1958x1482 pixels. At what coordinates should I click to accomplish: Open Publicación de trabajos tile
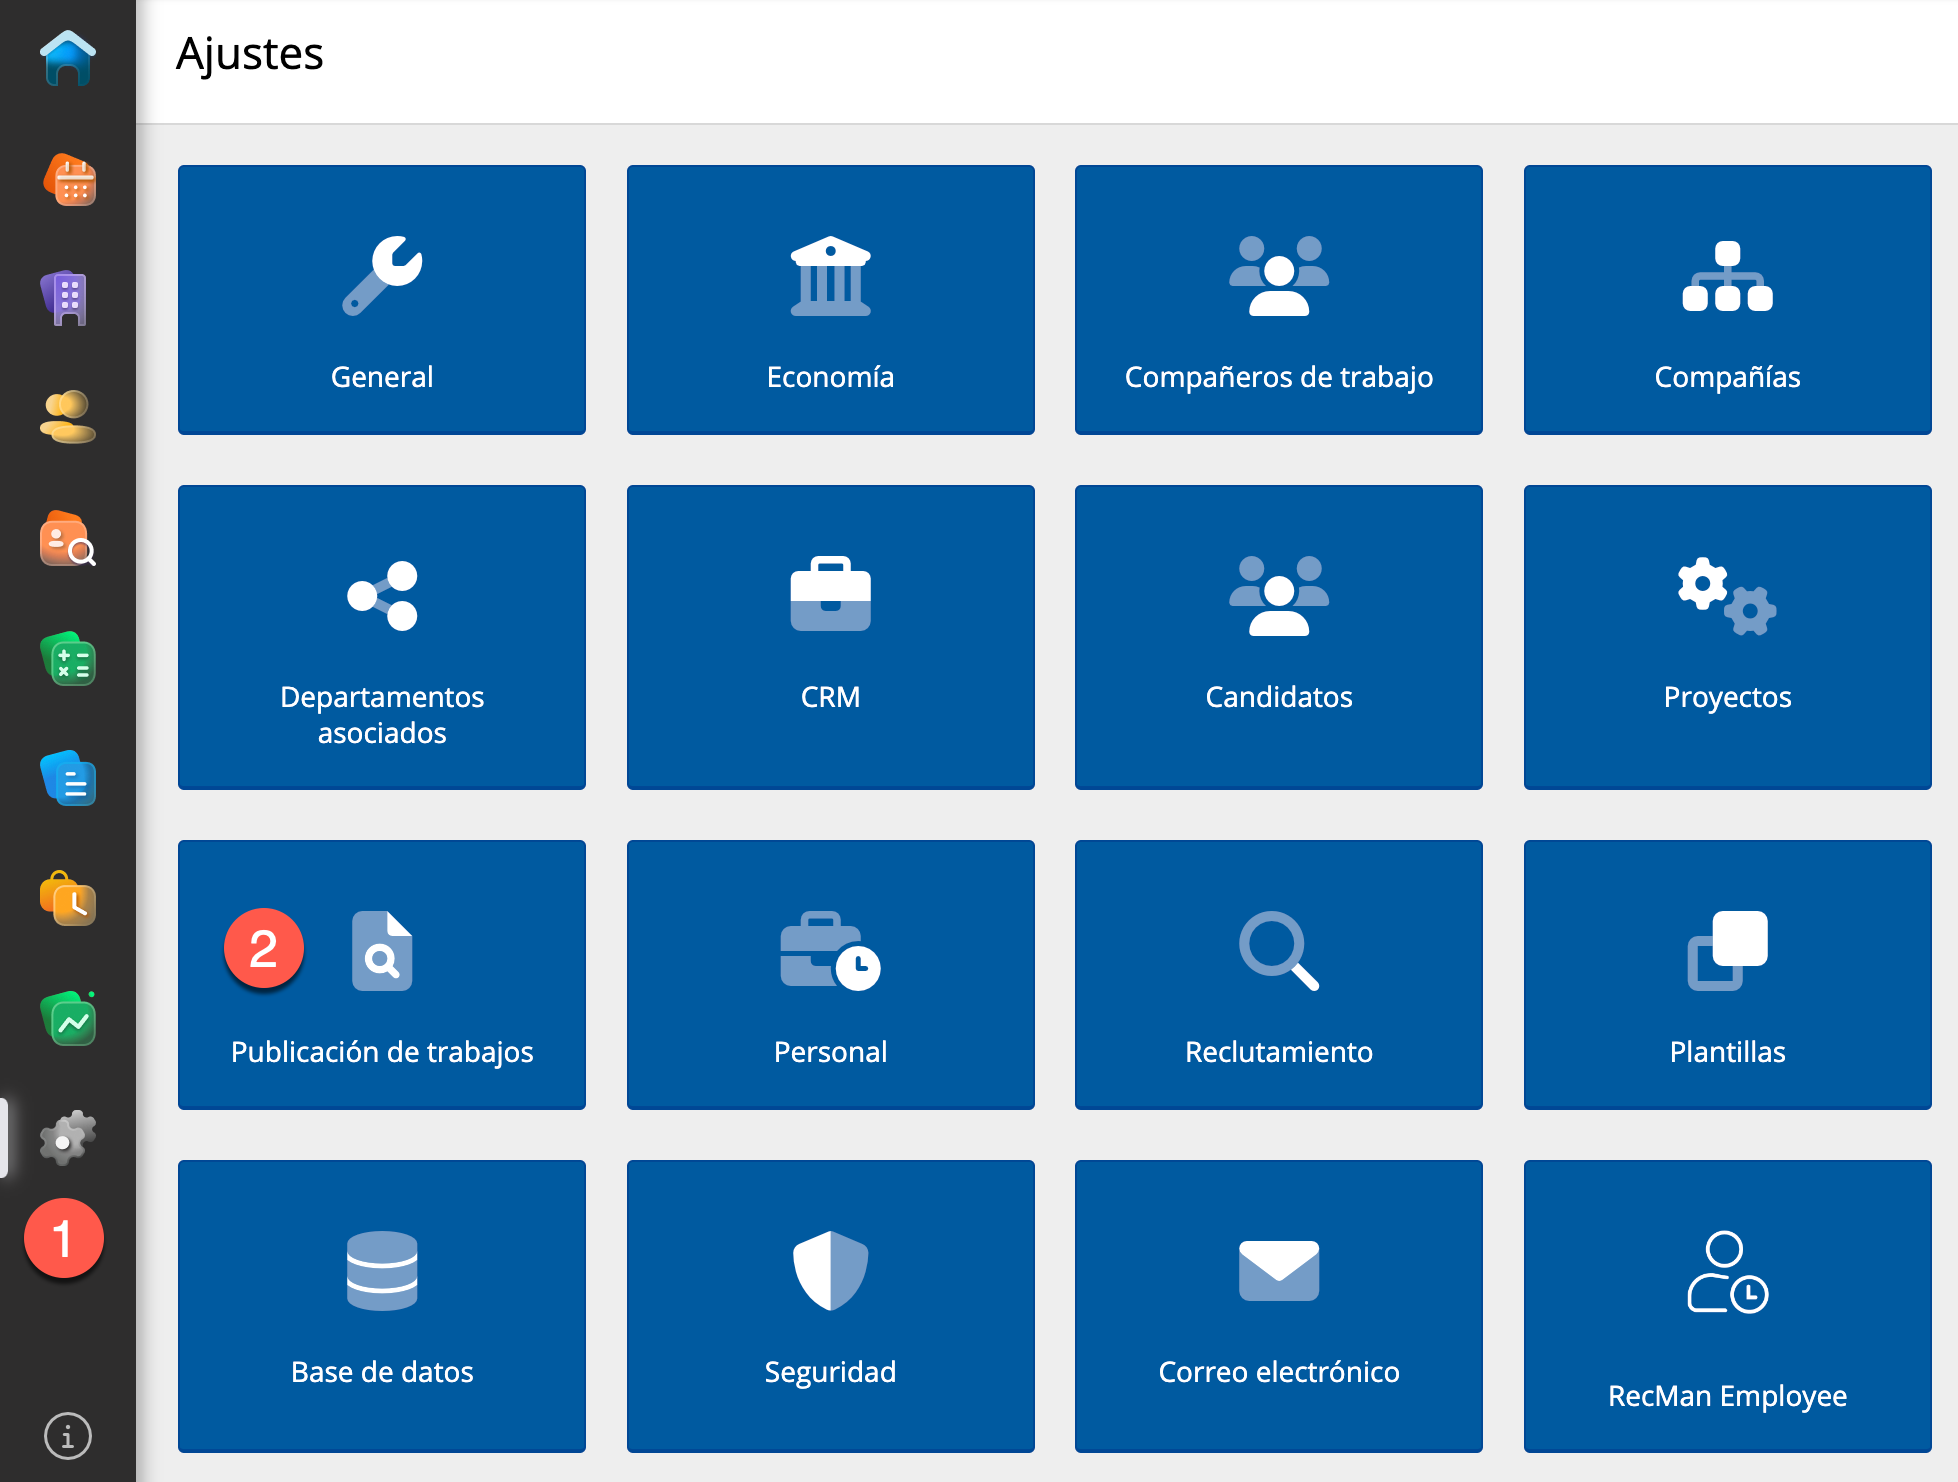coord(382,975)
